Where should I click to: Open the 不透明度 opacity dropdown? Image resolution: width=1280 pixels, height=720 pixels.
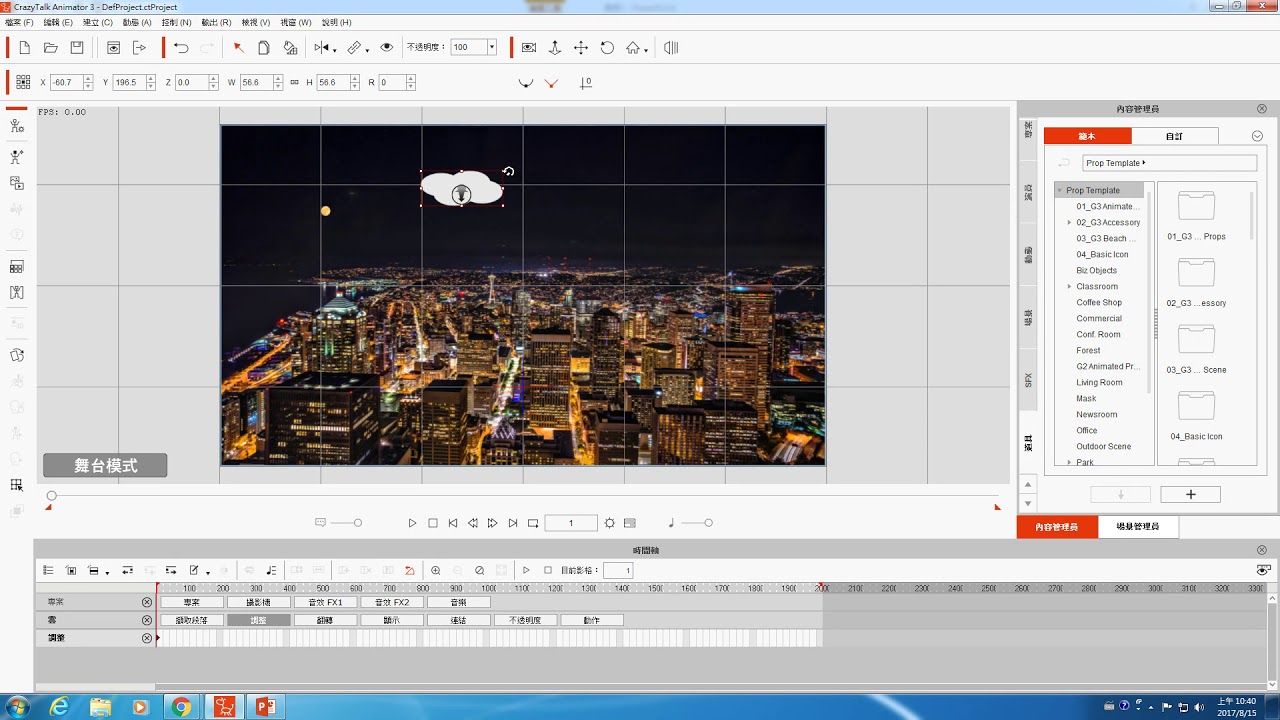click(x=491, y=48)
